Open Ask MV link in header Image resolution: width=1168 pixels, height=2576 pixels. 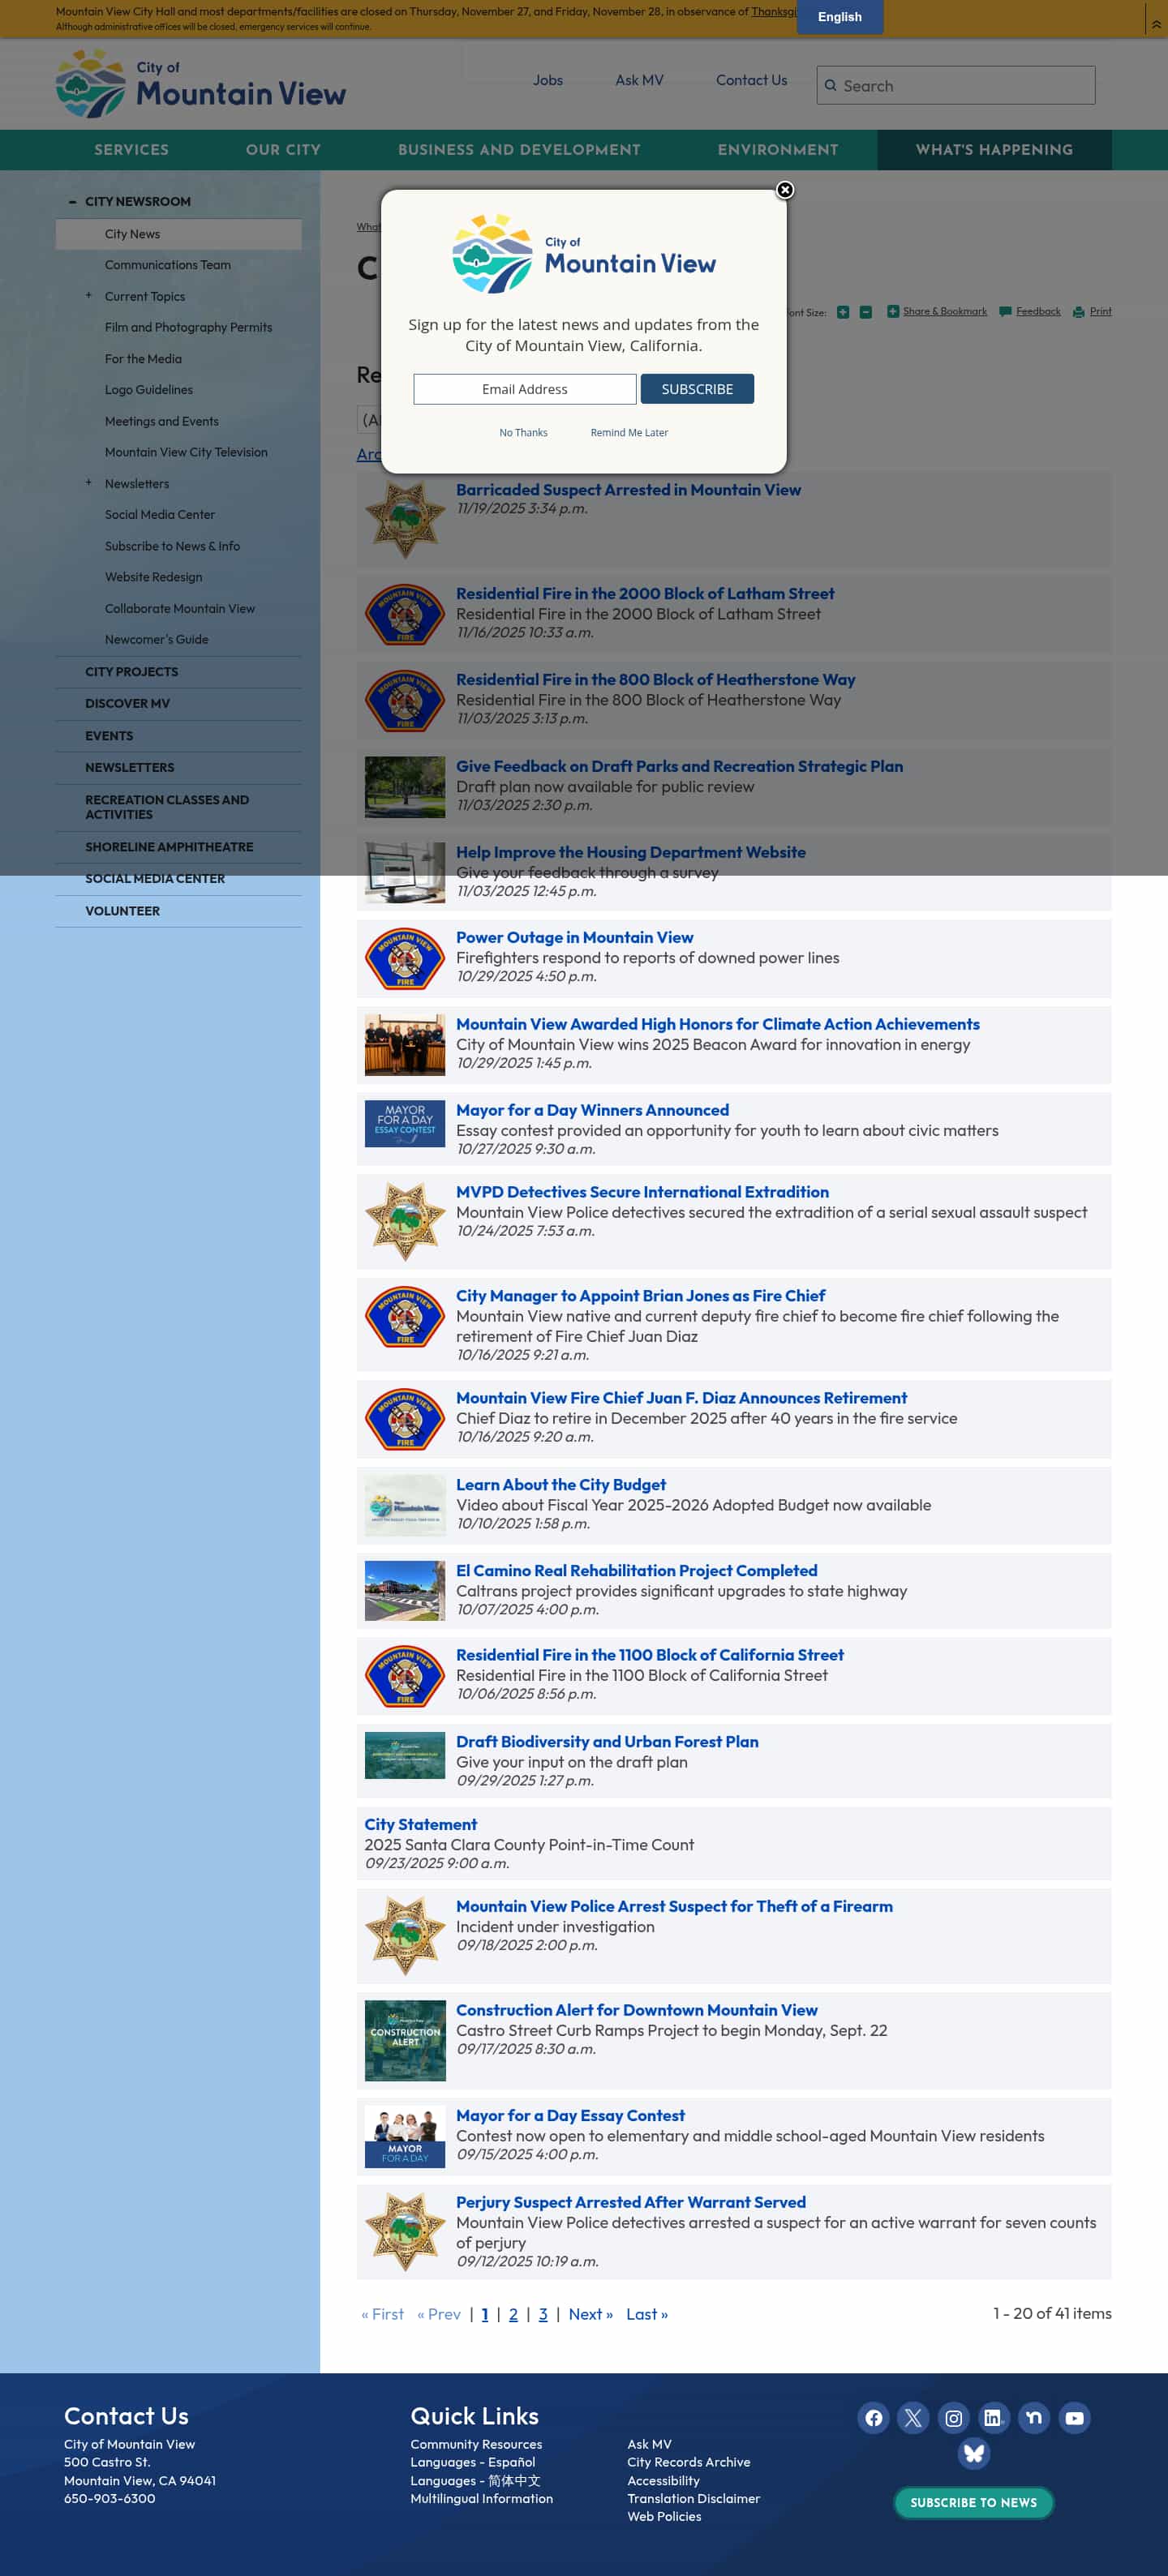pyautogui.click(x=639, y=80)
